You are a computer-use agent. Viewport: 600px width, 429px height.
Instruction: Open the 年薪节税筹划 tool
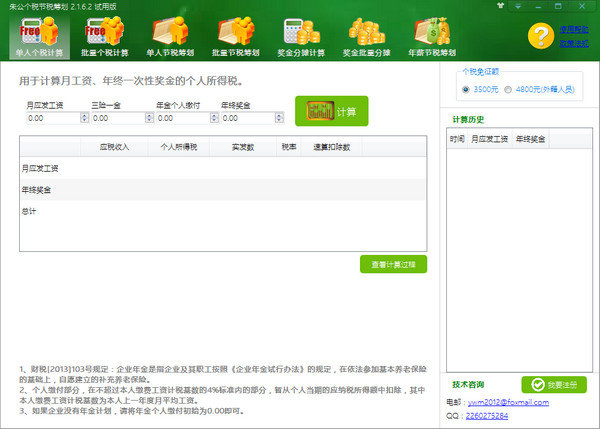(x=432, y=37)
